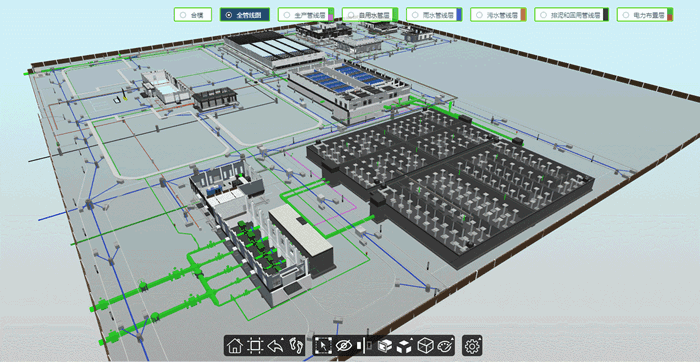The image size is (700, 362).
Task: Open the gear settings menu
Action: tap(472, 345)
